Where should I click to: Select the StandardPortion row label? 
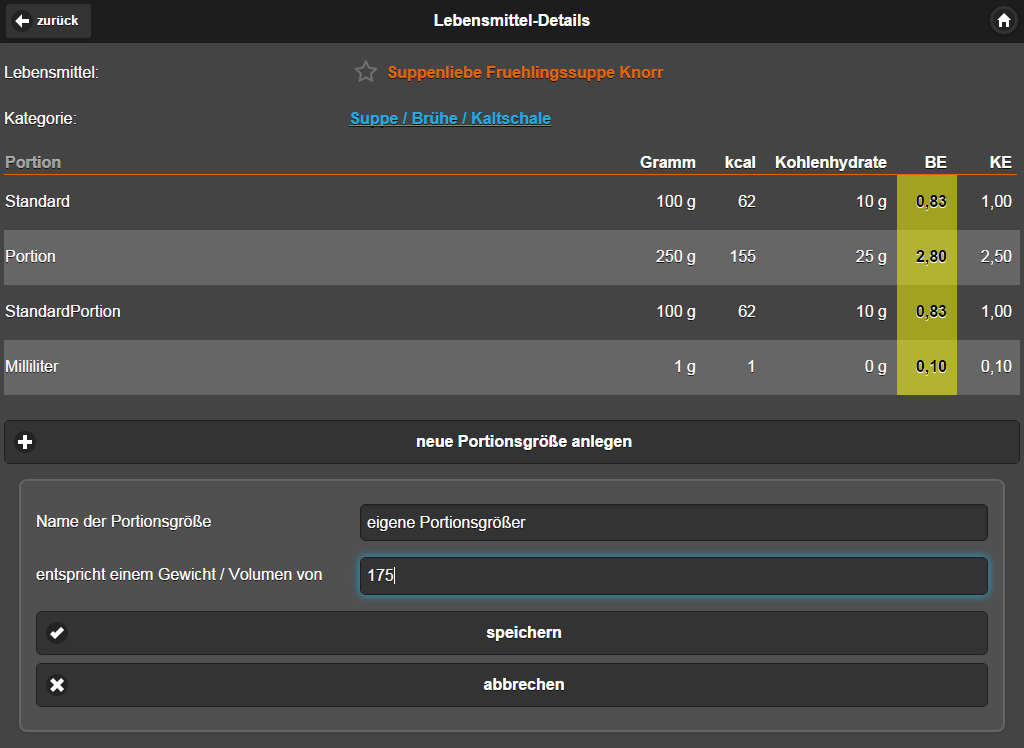click(x=63, y=311)
